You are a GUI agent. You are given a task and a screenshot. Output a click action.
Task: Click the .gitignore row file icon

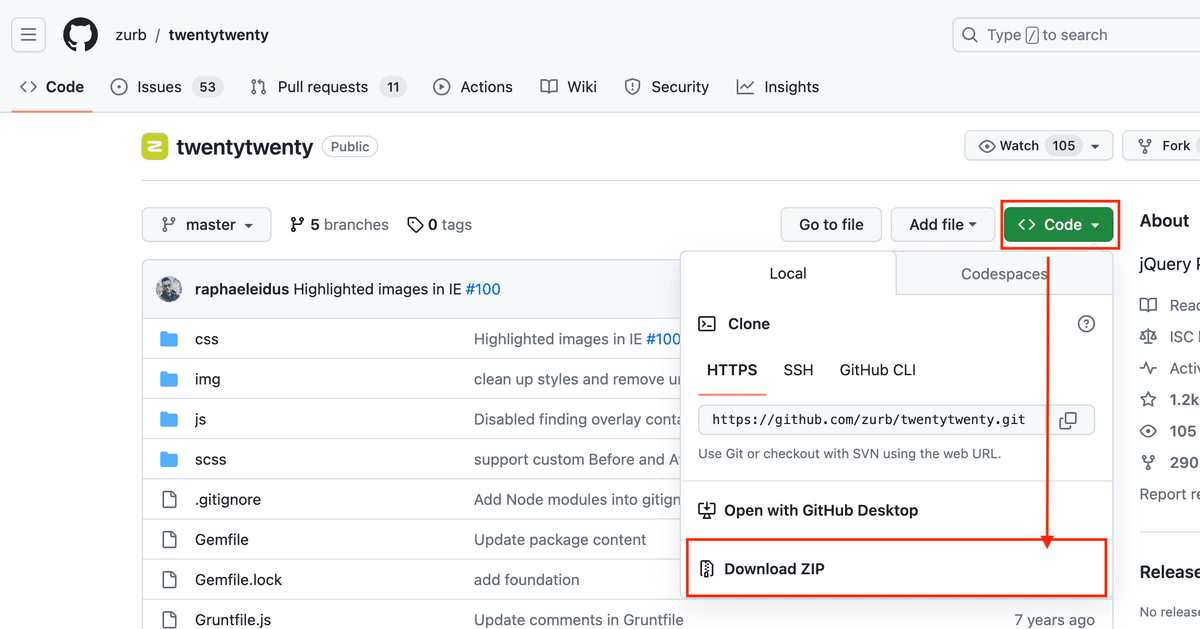[169, 499]
